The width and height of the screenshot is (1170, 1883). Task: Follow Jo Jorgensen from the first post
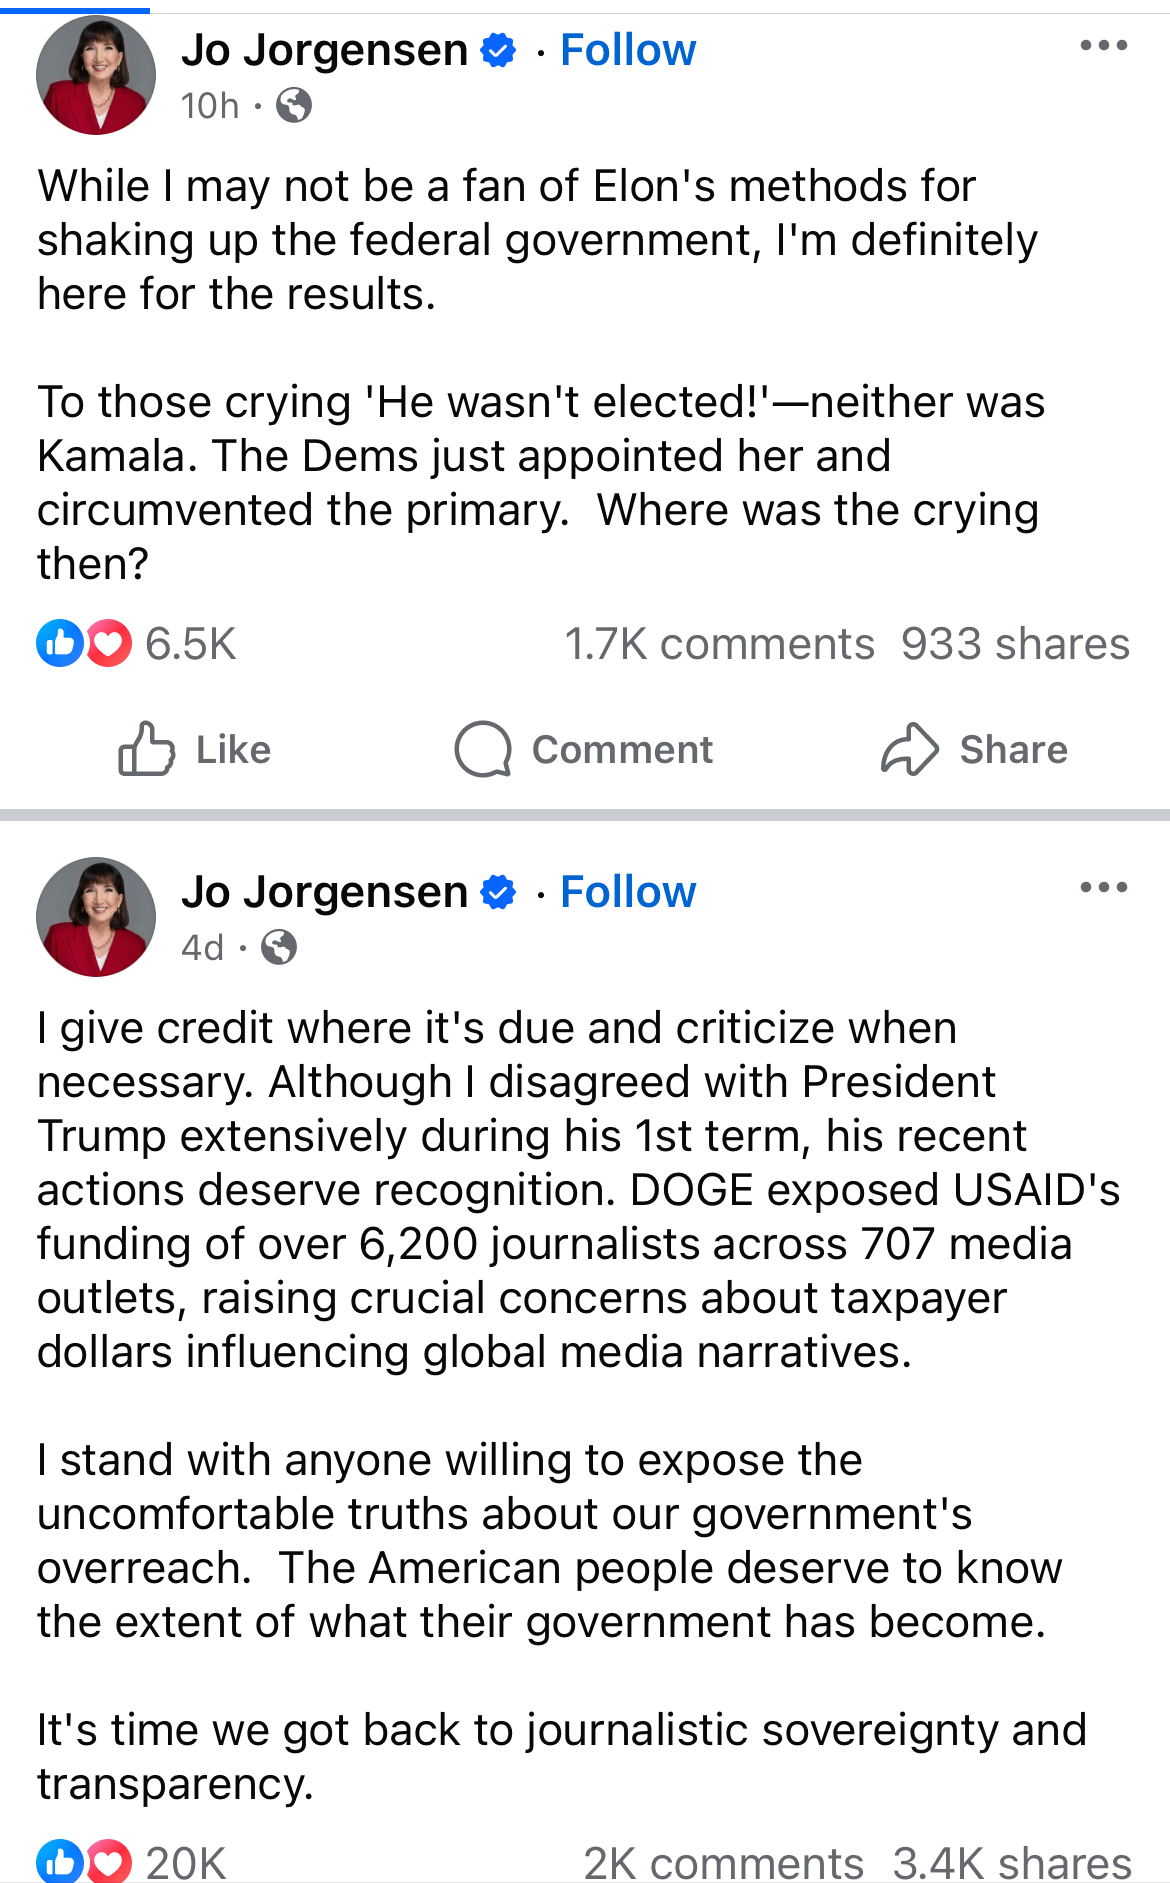pyautogui.click(x=627, y=50)
